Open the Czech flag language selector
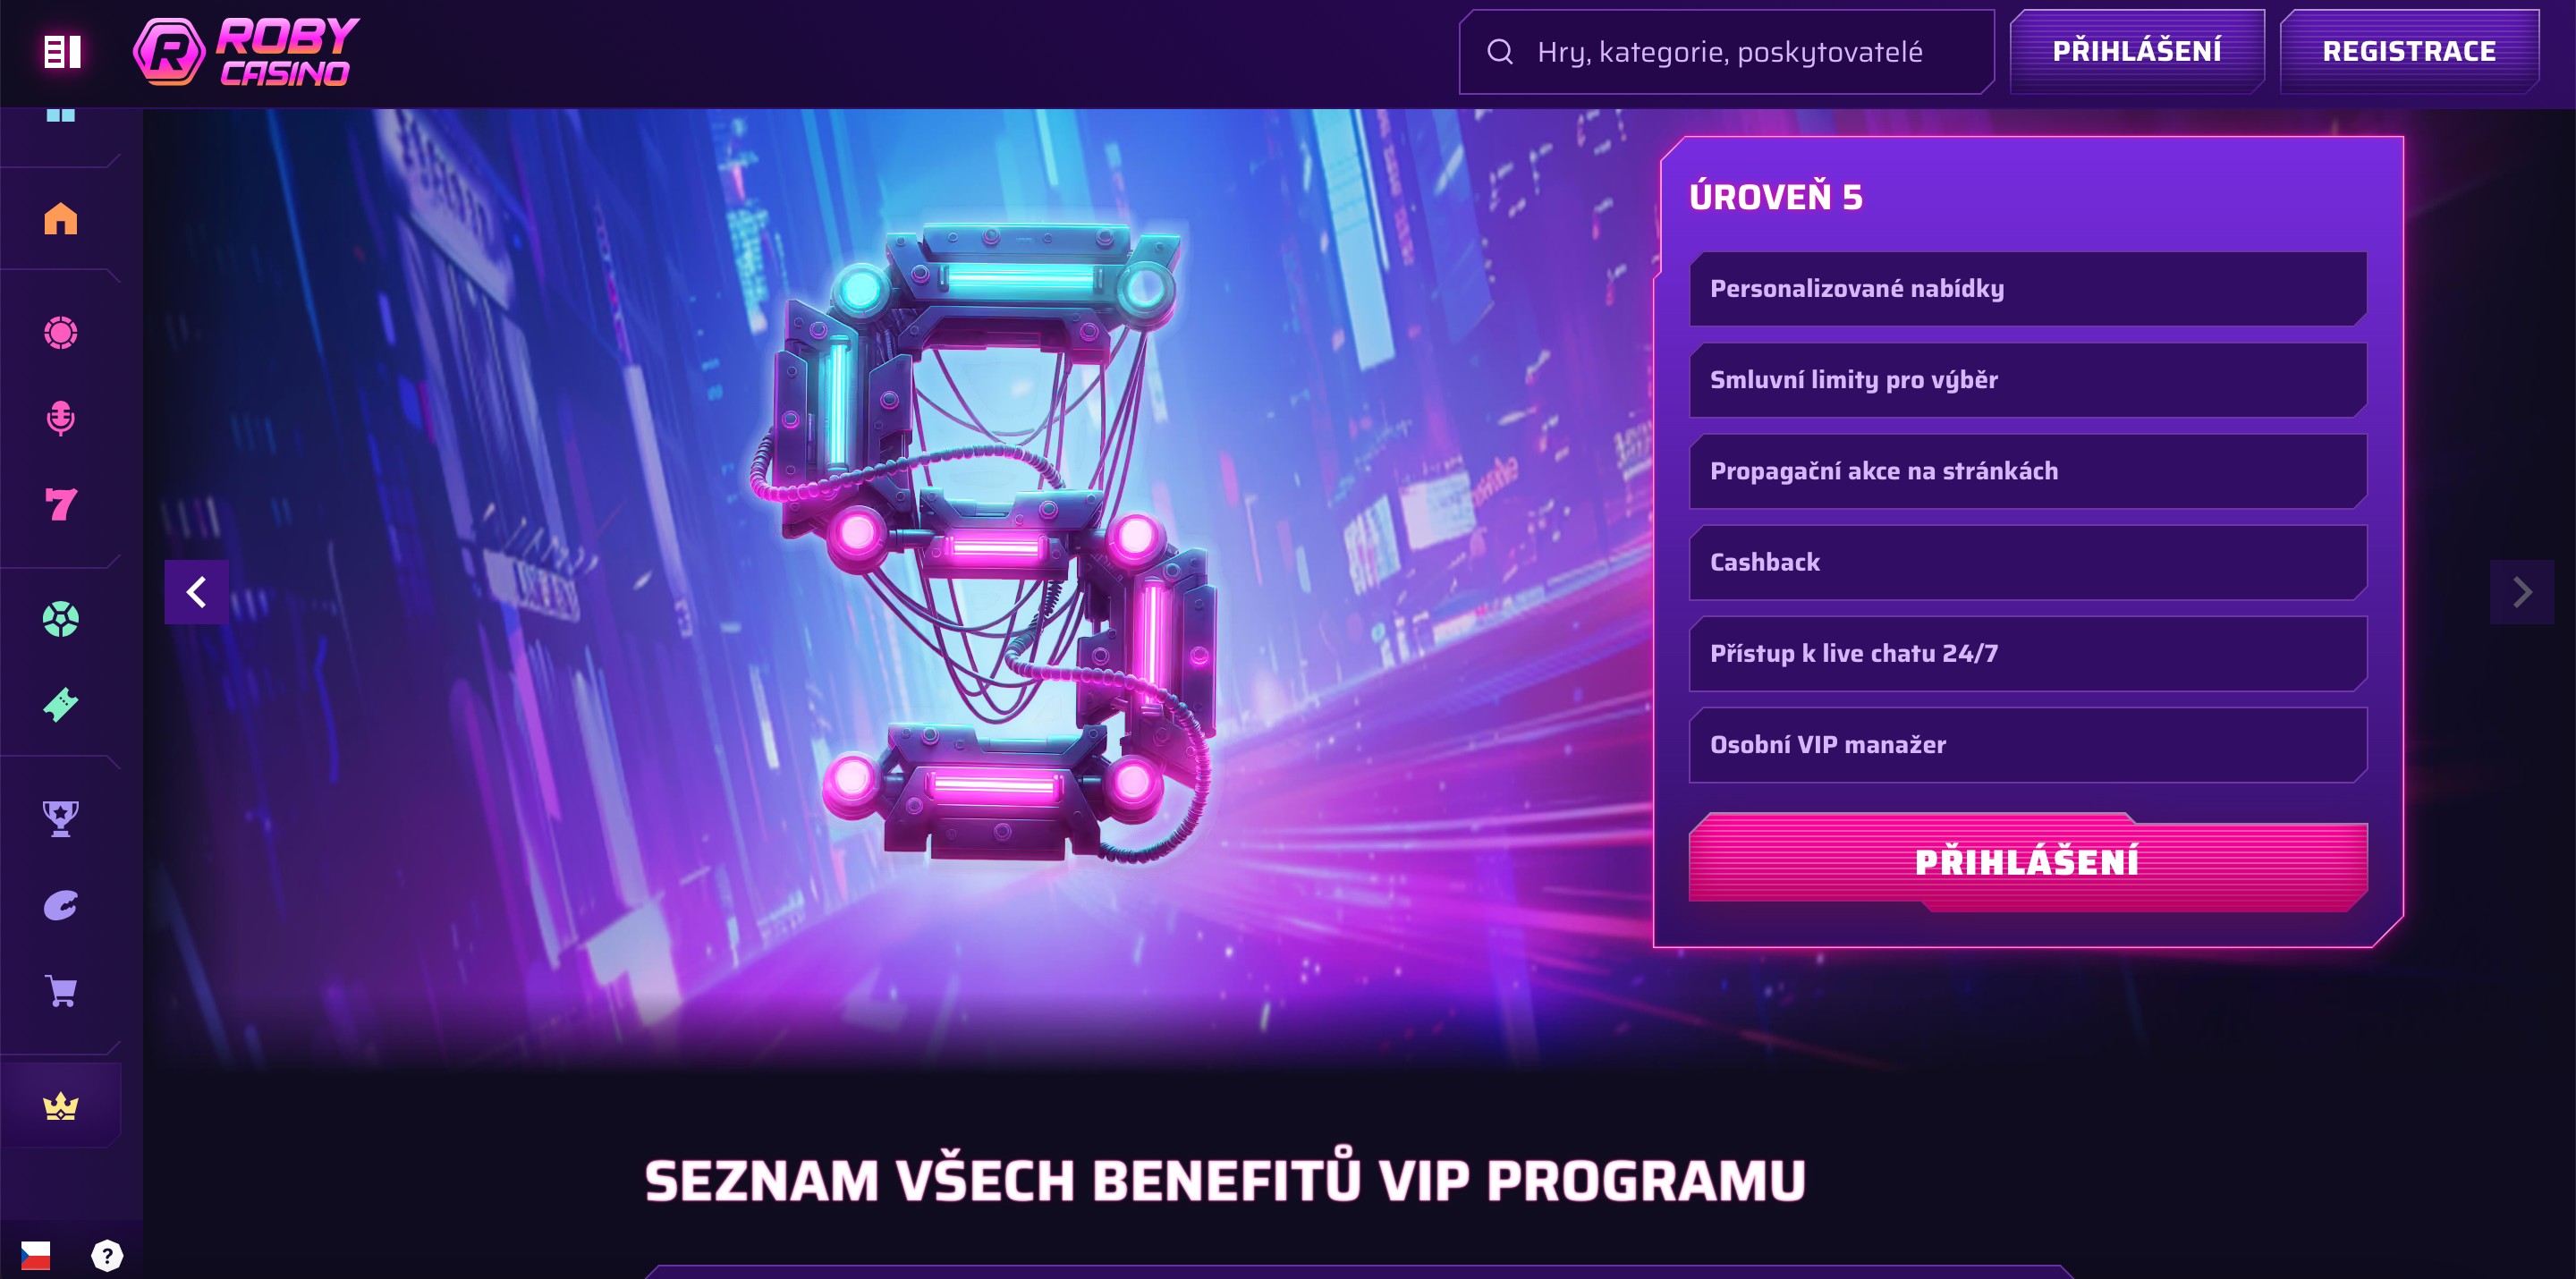2576x1279 pixels. tap(36, 1255)
